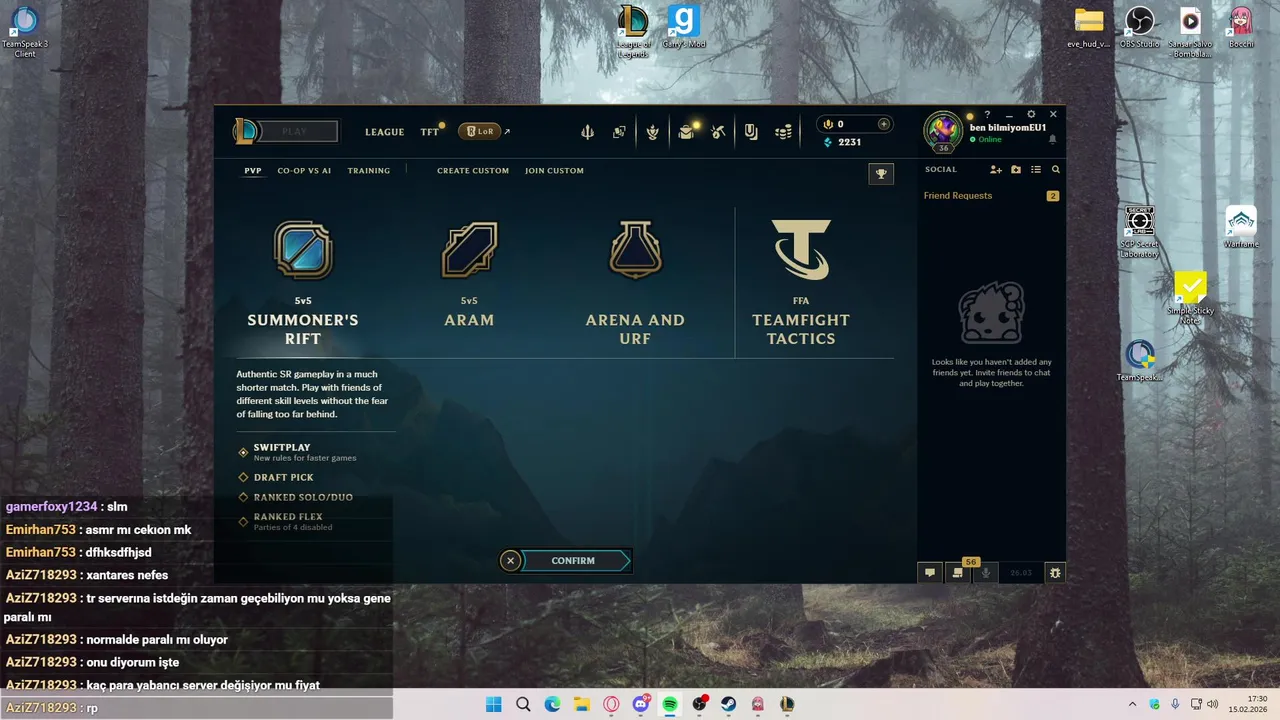Select the Ranked Solo/Duo queue option
This screenshot has width=1280, height=720.
coord(296,497)
